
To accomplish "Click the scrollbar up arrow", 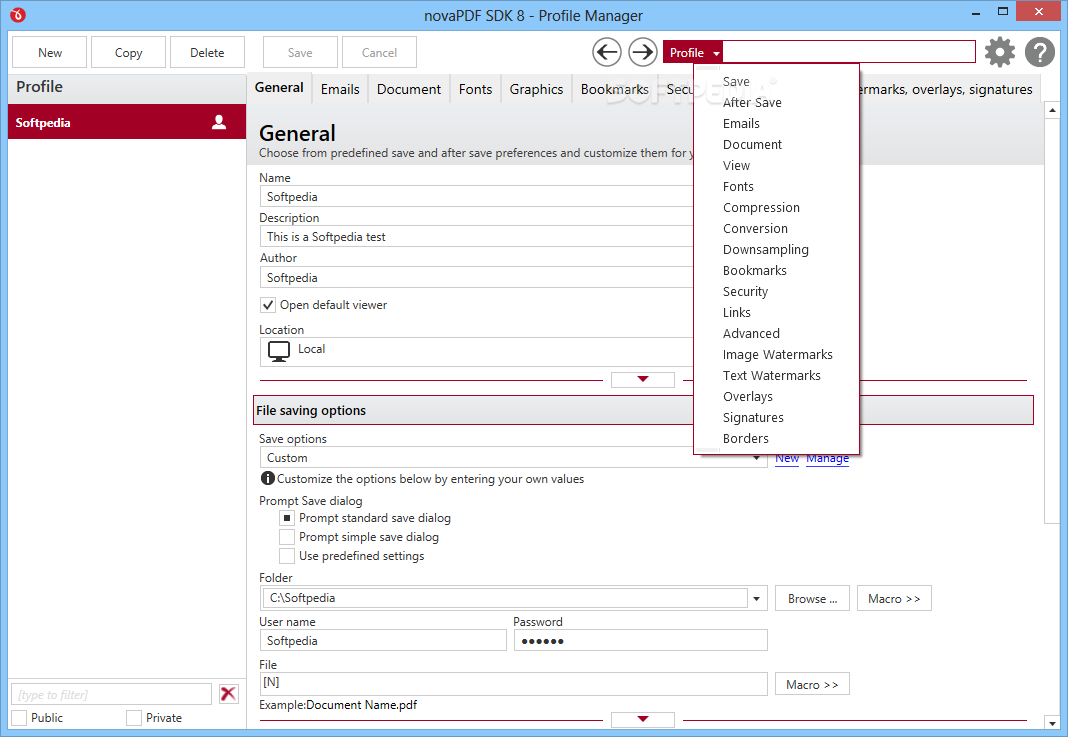I will [x=1052, y=110].
